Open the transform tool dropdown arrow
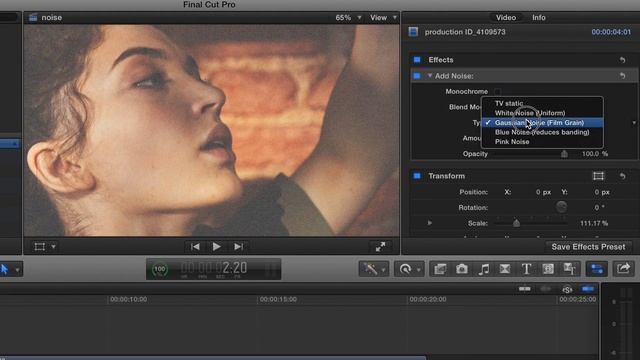640x360 pixels. 53,247
